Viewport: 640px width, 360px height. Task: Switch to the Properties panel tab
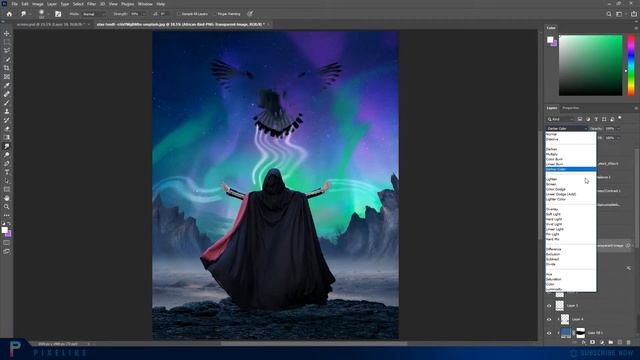point(571,108)
